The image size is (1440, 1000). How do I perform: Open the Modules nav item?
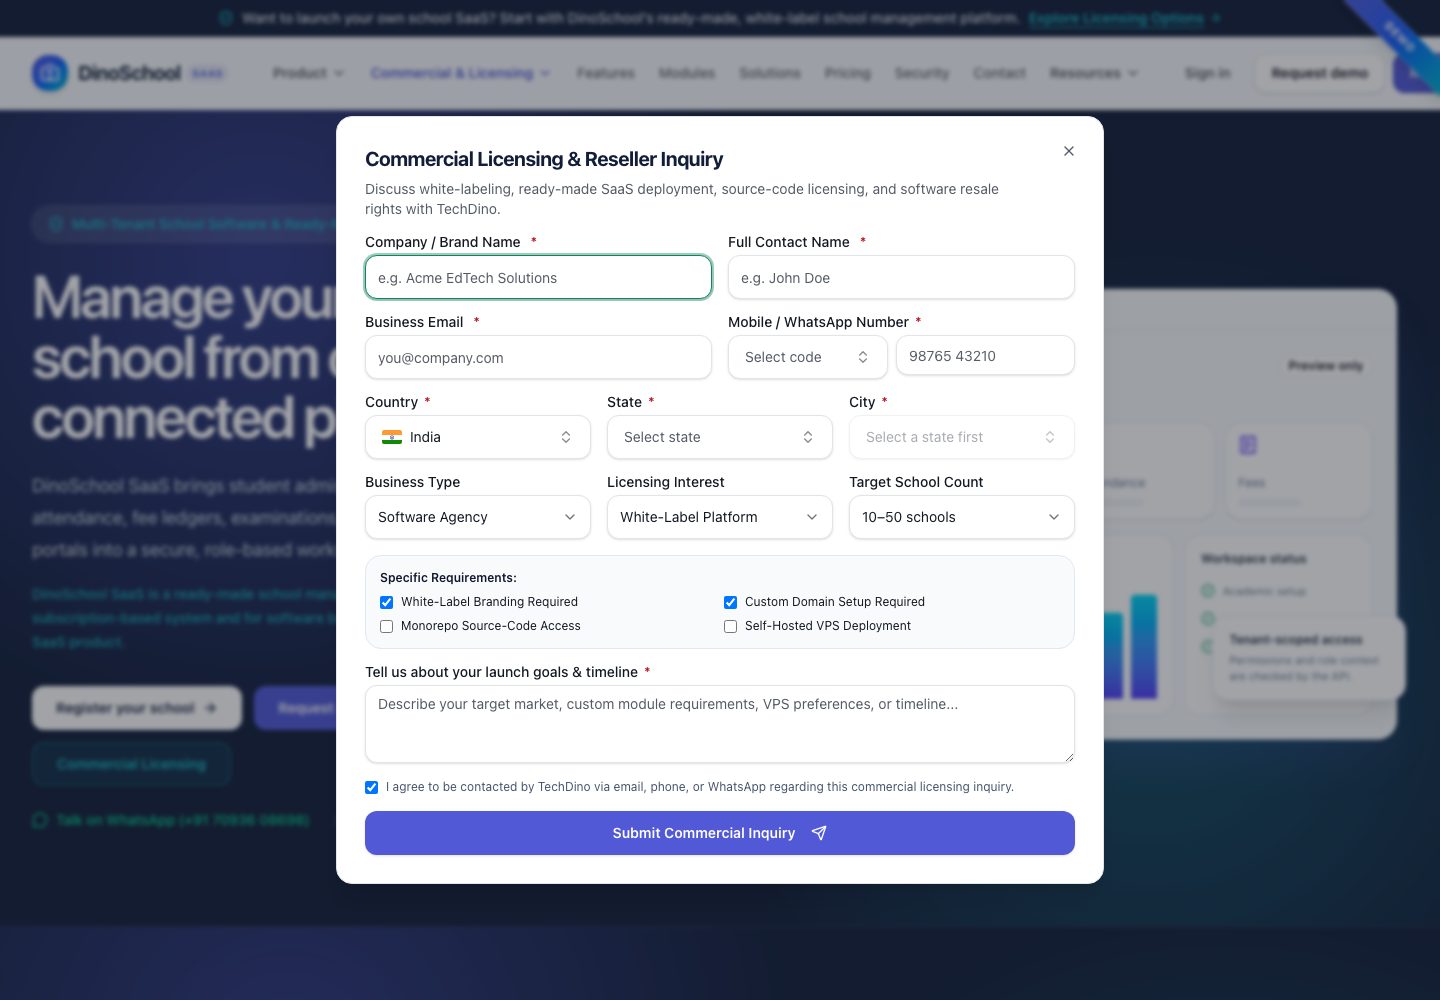point(687,73)
